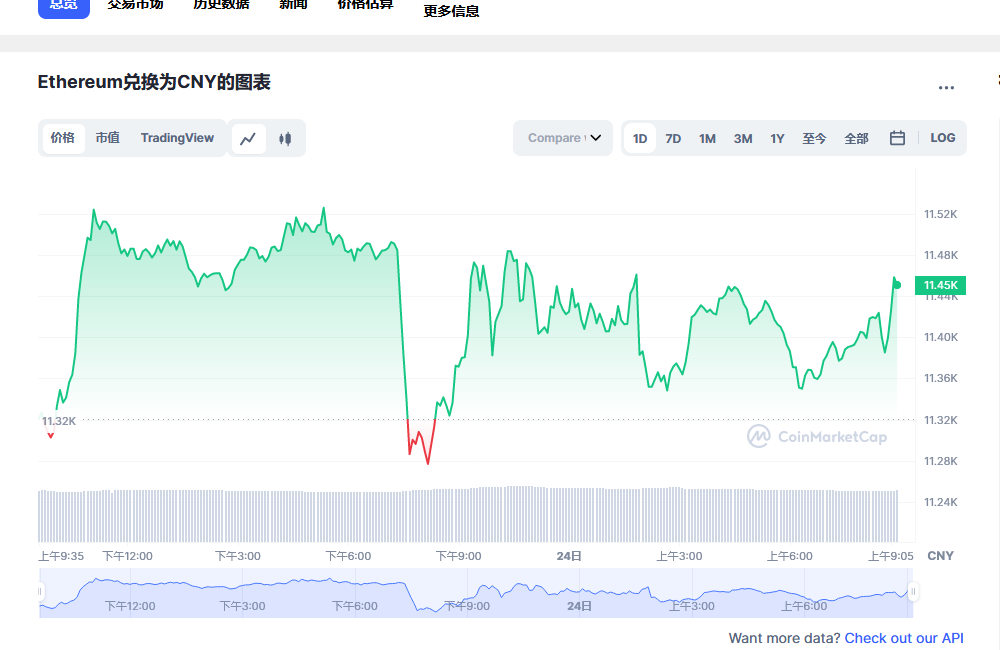This screenshot has width=1000, height=650.
Task: Open the Compare dropdown
Action: (563, 138)
